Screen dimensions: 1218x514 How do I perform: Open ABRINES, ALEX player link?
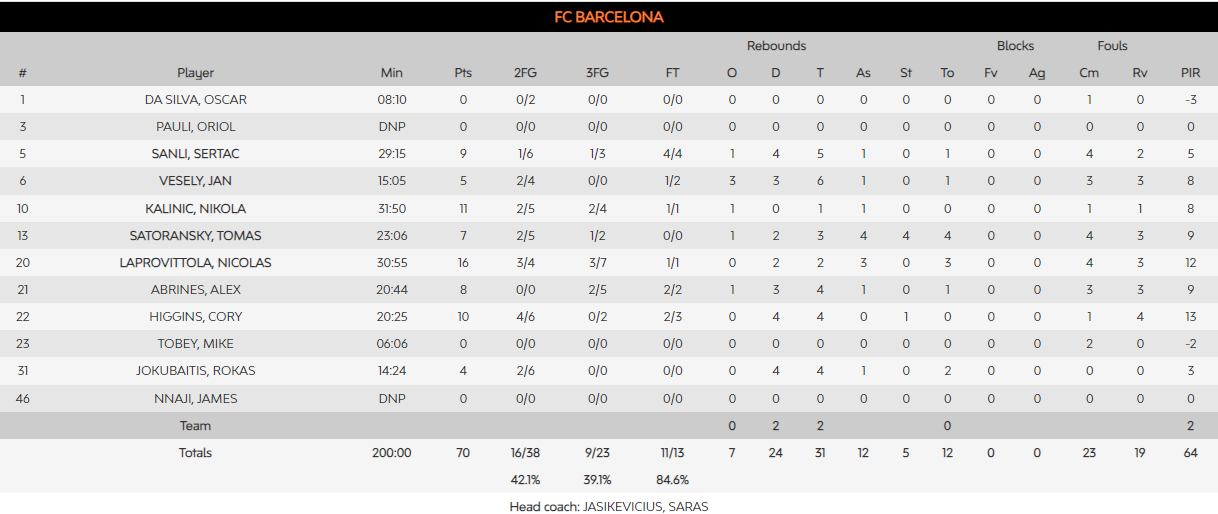(x=195, y=290)
